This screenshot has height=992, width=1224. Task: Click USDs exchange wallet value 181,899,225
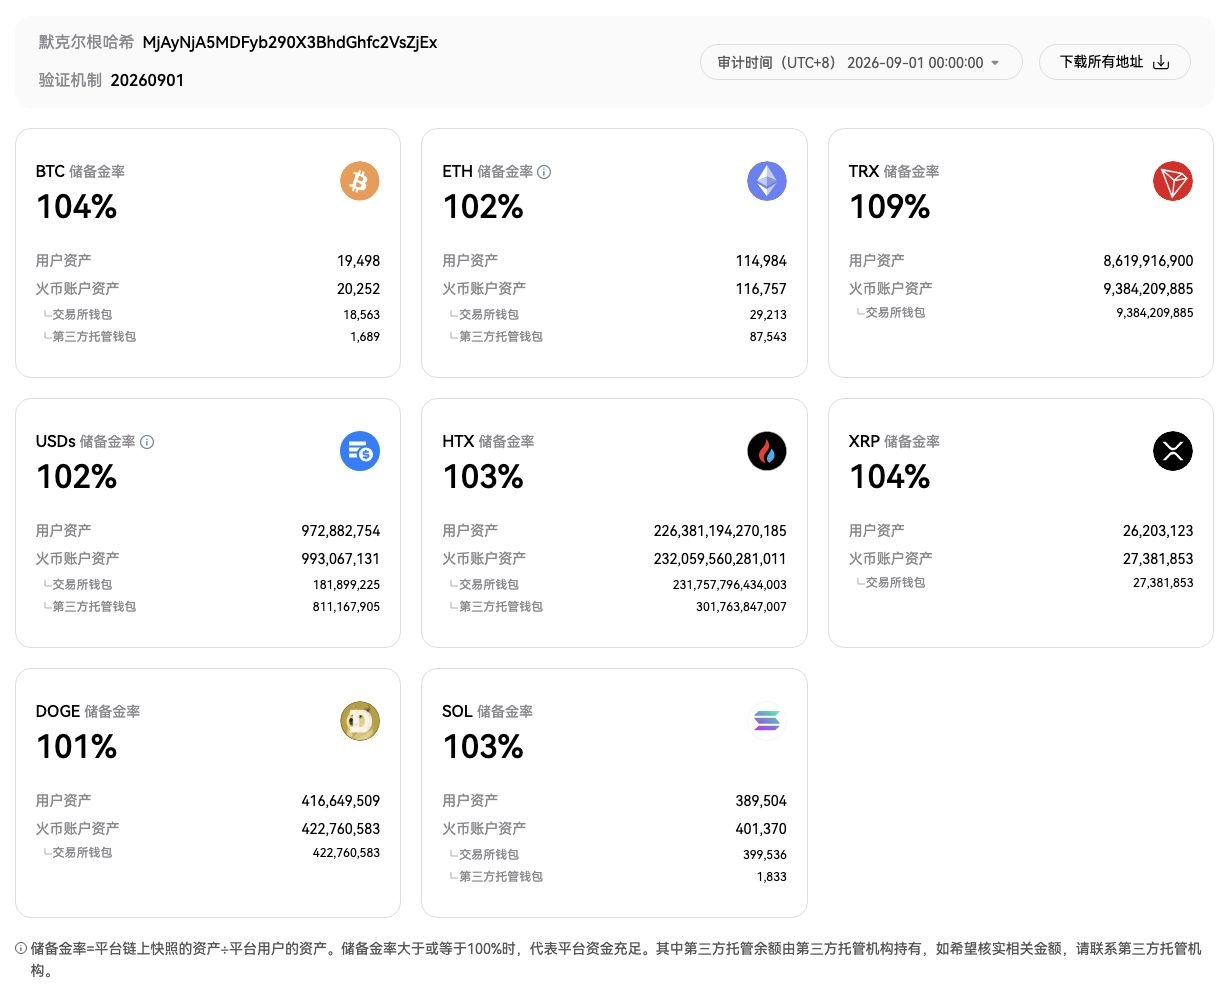coord(346,584)
